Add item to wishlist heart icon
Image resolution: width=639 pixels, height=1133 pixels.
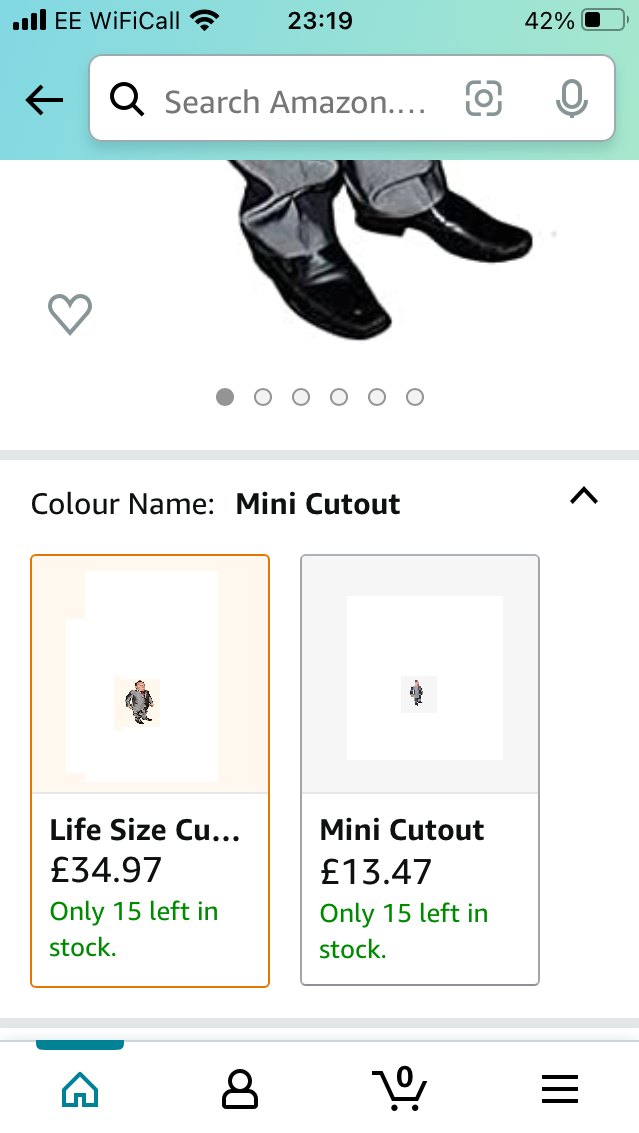tap(70, 314)
